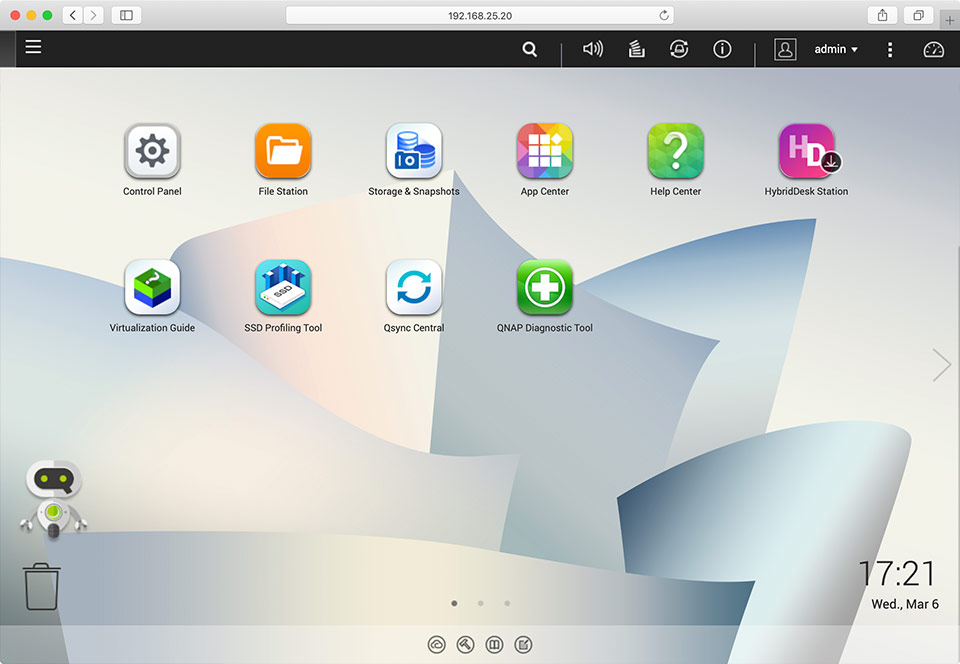Open external devices icon

pyautogui.click(x=678, y=49)
